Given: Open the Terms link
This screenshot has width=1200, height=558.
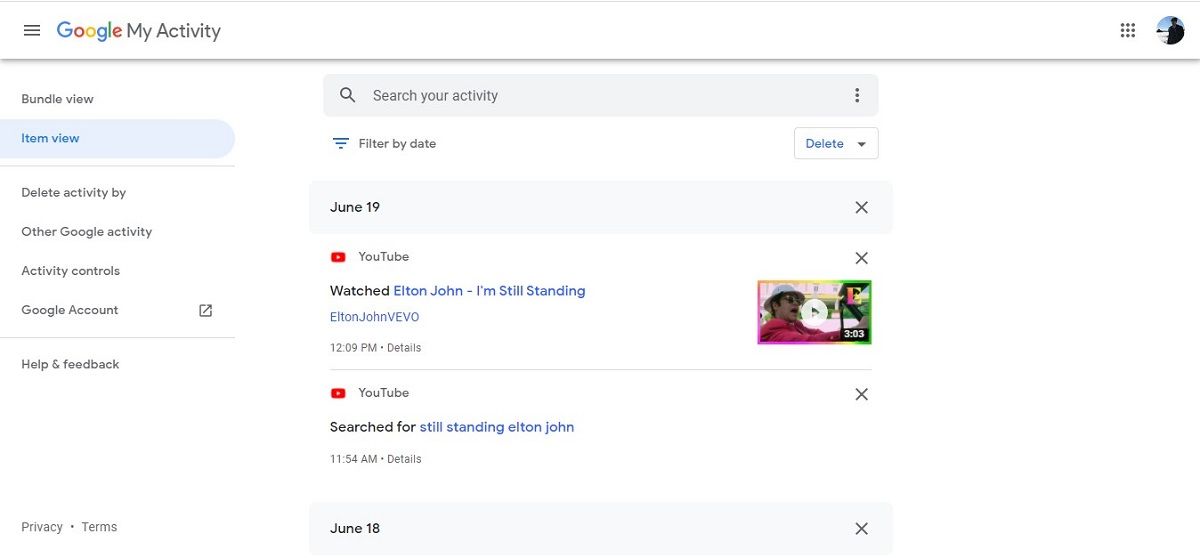Looking at the screenshot, I should coord(99,527).
